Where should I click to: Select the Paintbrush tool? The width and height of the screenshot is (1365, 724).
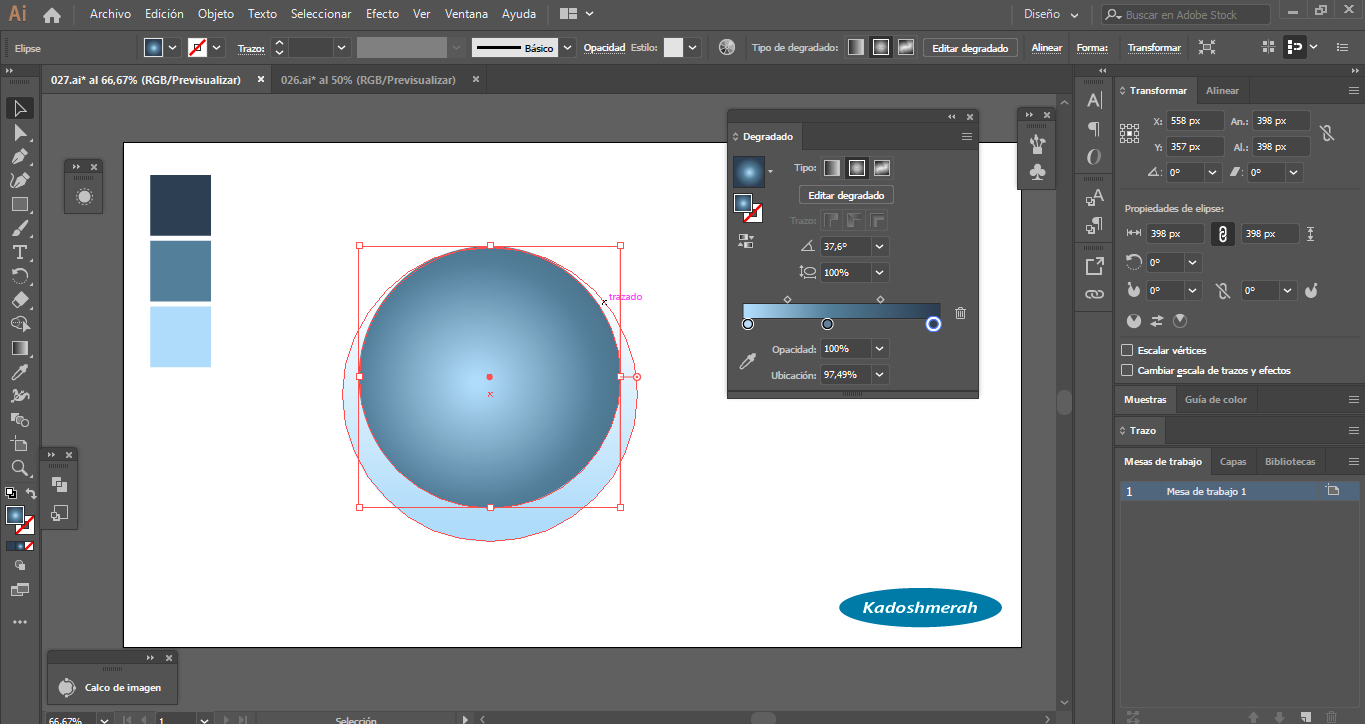[19, 229]
